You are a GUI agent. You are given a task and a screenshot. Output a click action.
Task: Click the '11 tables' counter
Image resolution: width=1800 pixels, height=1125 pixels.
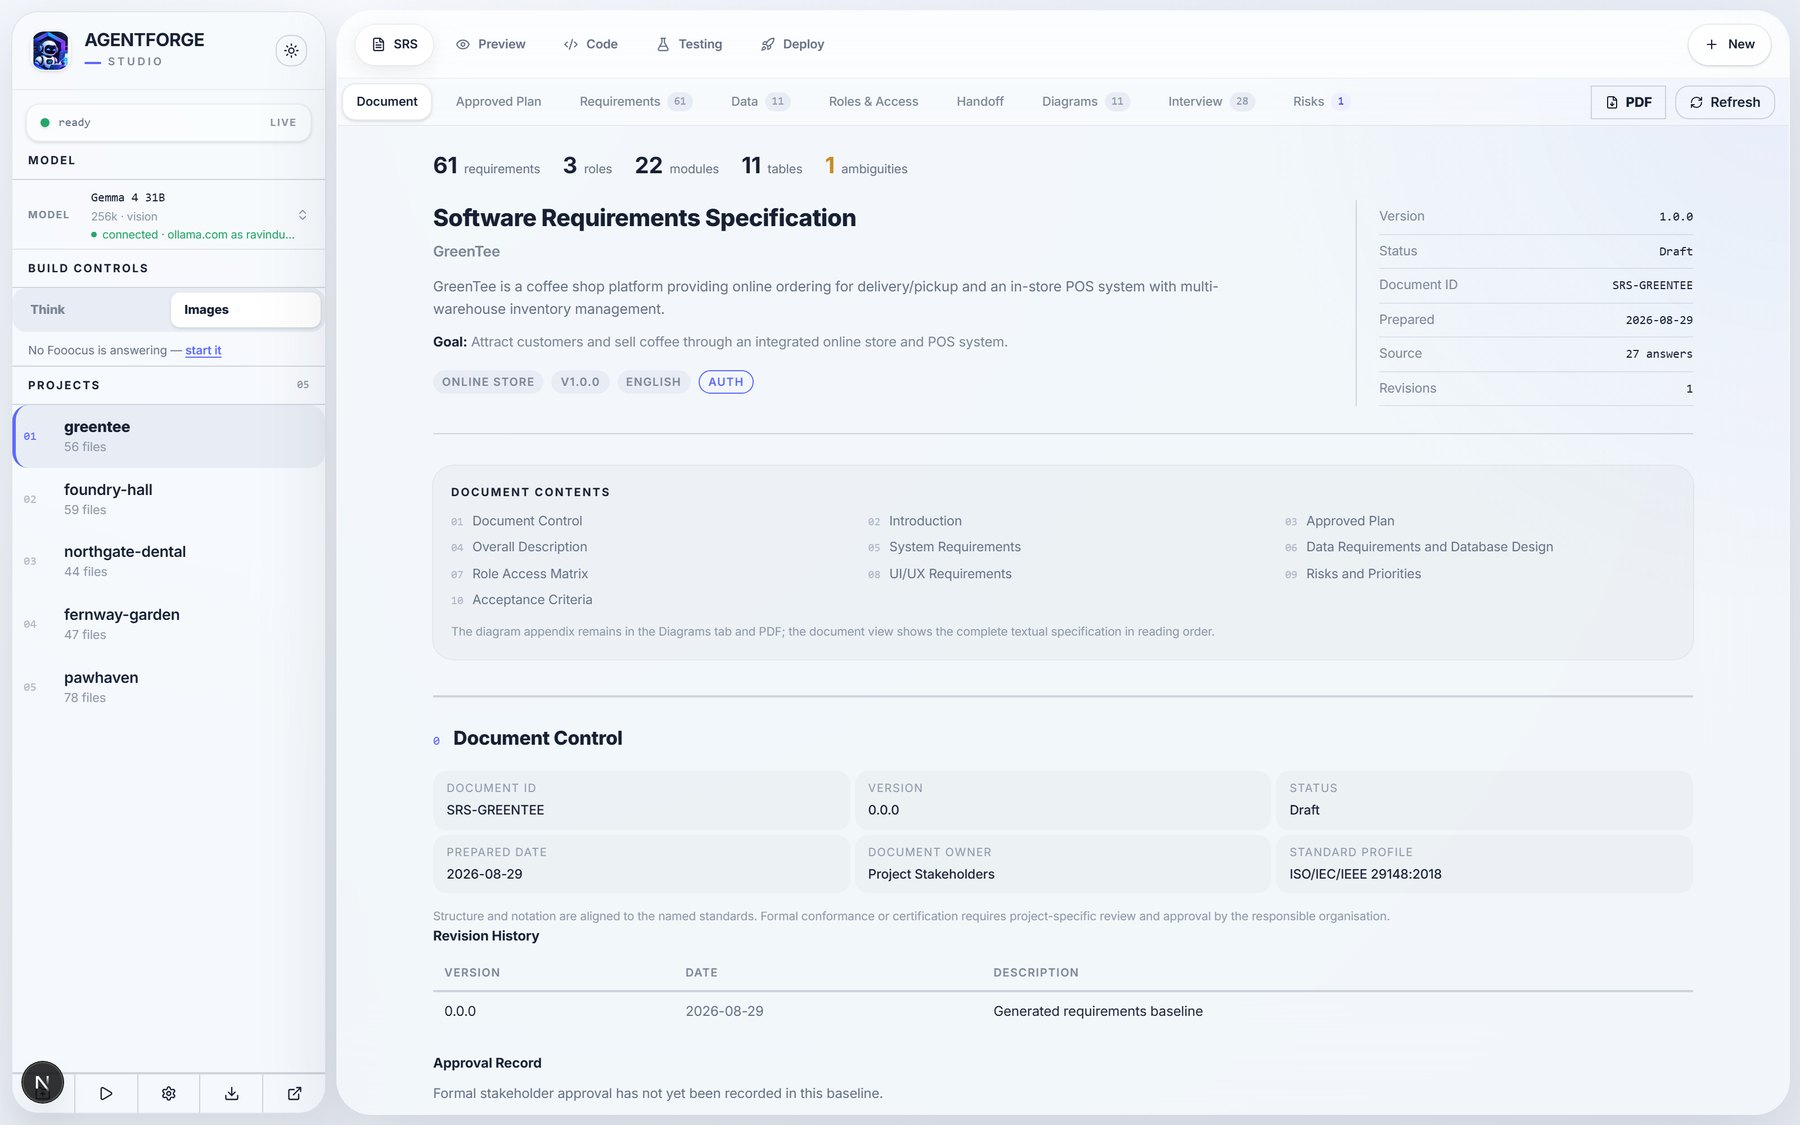(x=772, y=167)
